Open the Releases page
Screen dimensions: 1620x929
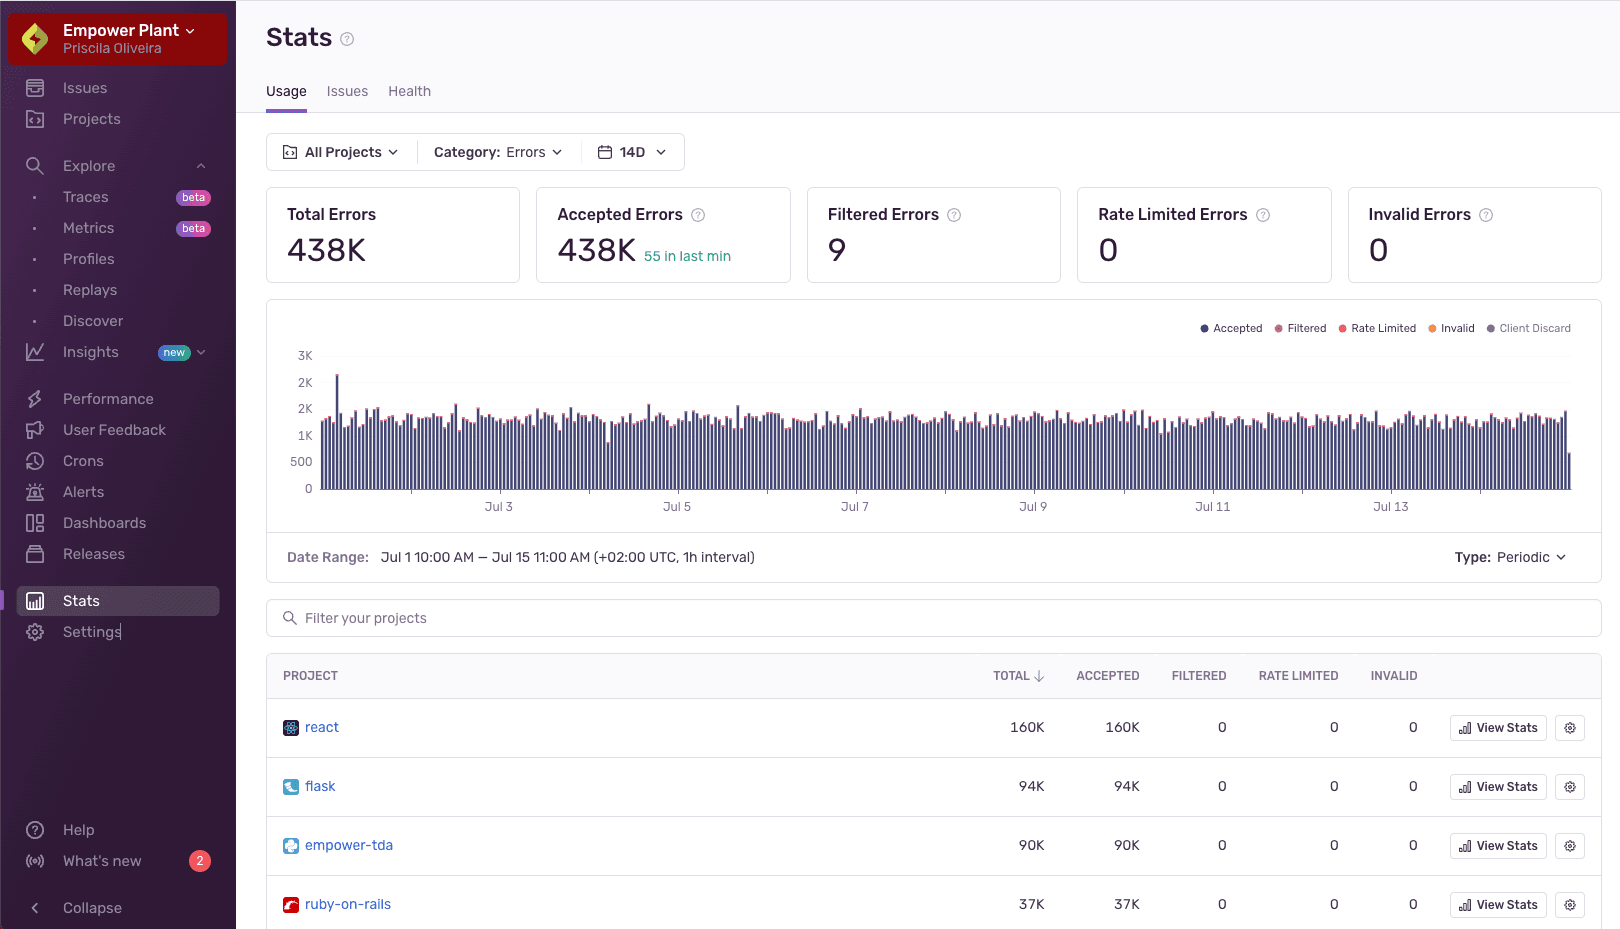(x=93, y=553)
